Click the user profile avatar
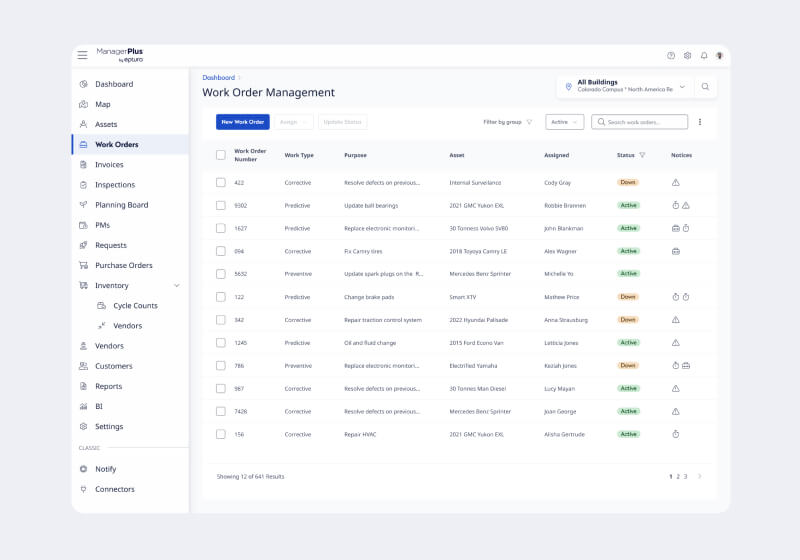 720,56
